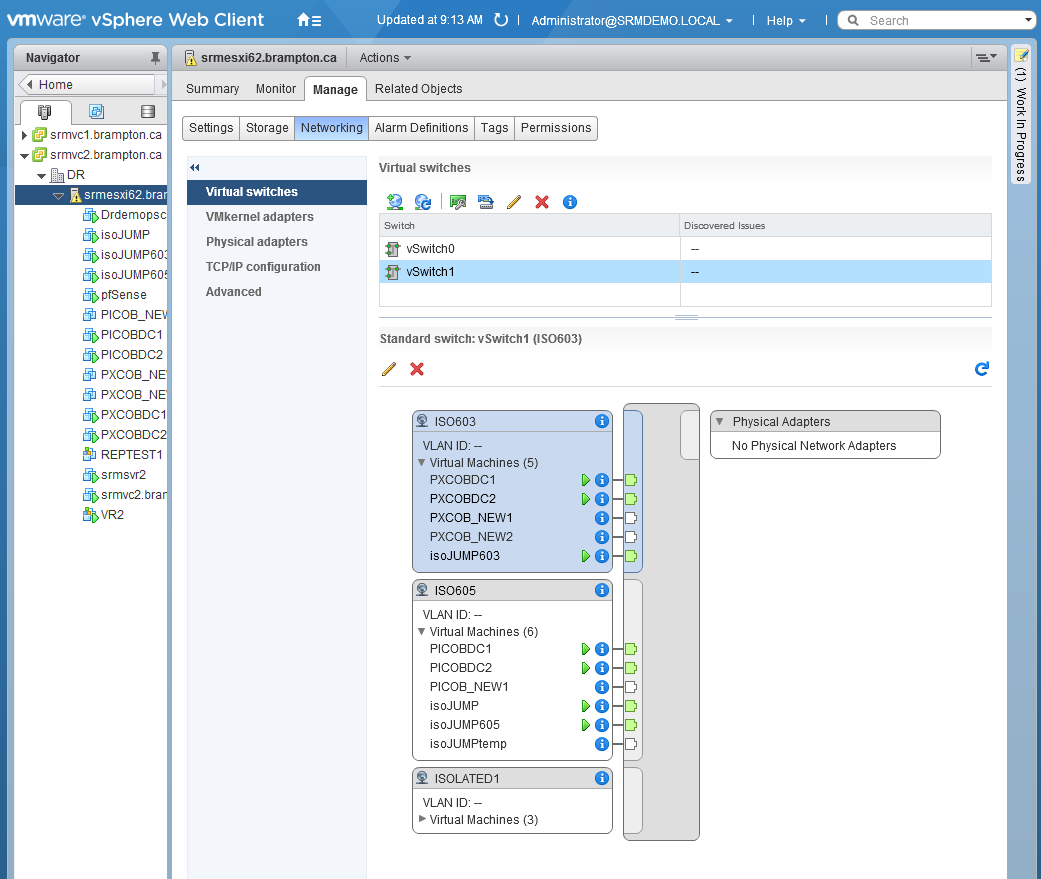Image resolution: width=1041 pixels, height=879 pixels.
Task: Collapse the srmvc2.brampton.ca tree node
Action: point(25,156)
